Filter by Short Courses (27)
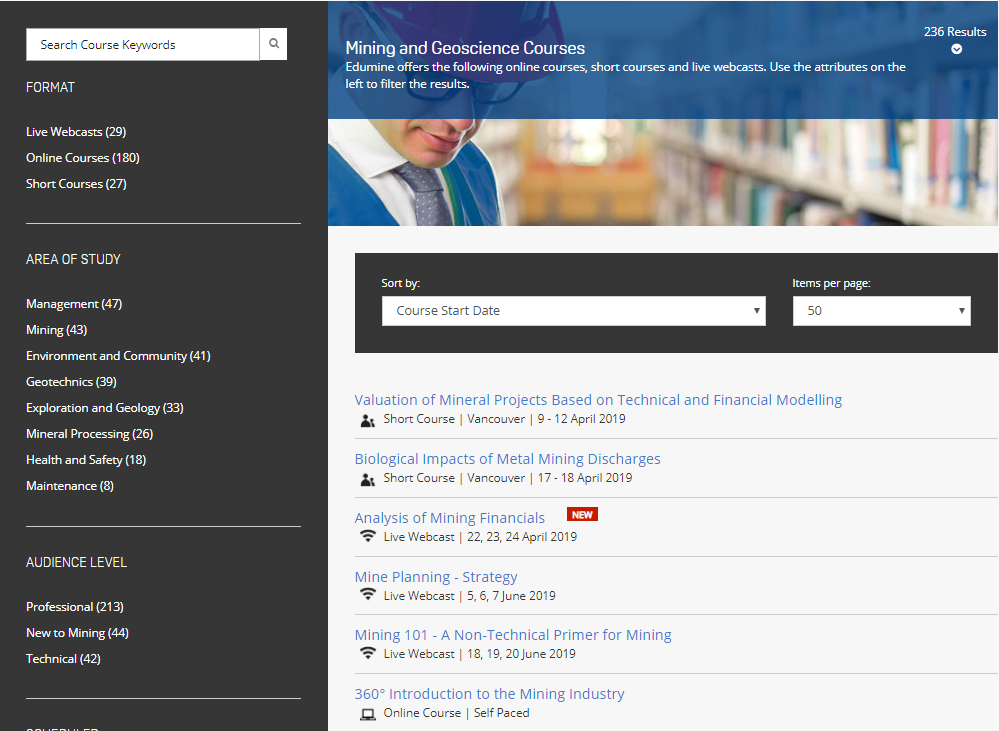Screen dimensions: 999x731 [76, 184]
